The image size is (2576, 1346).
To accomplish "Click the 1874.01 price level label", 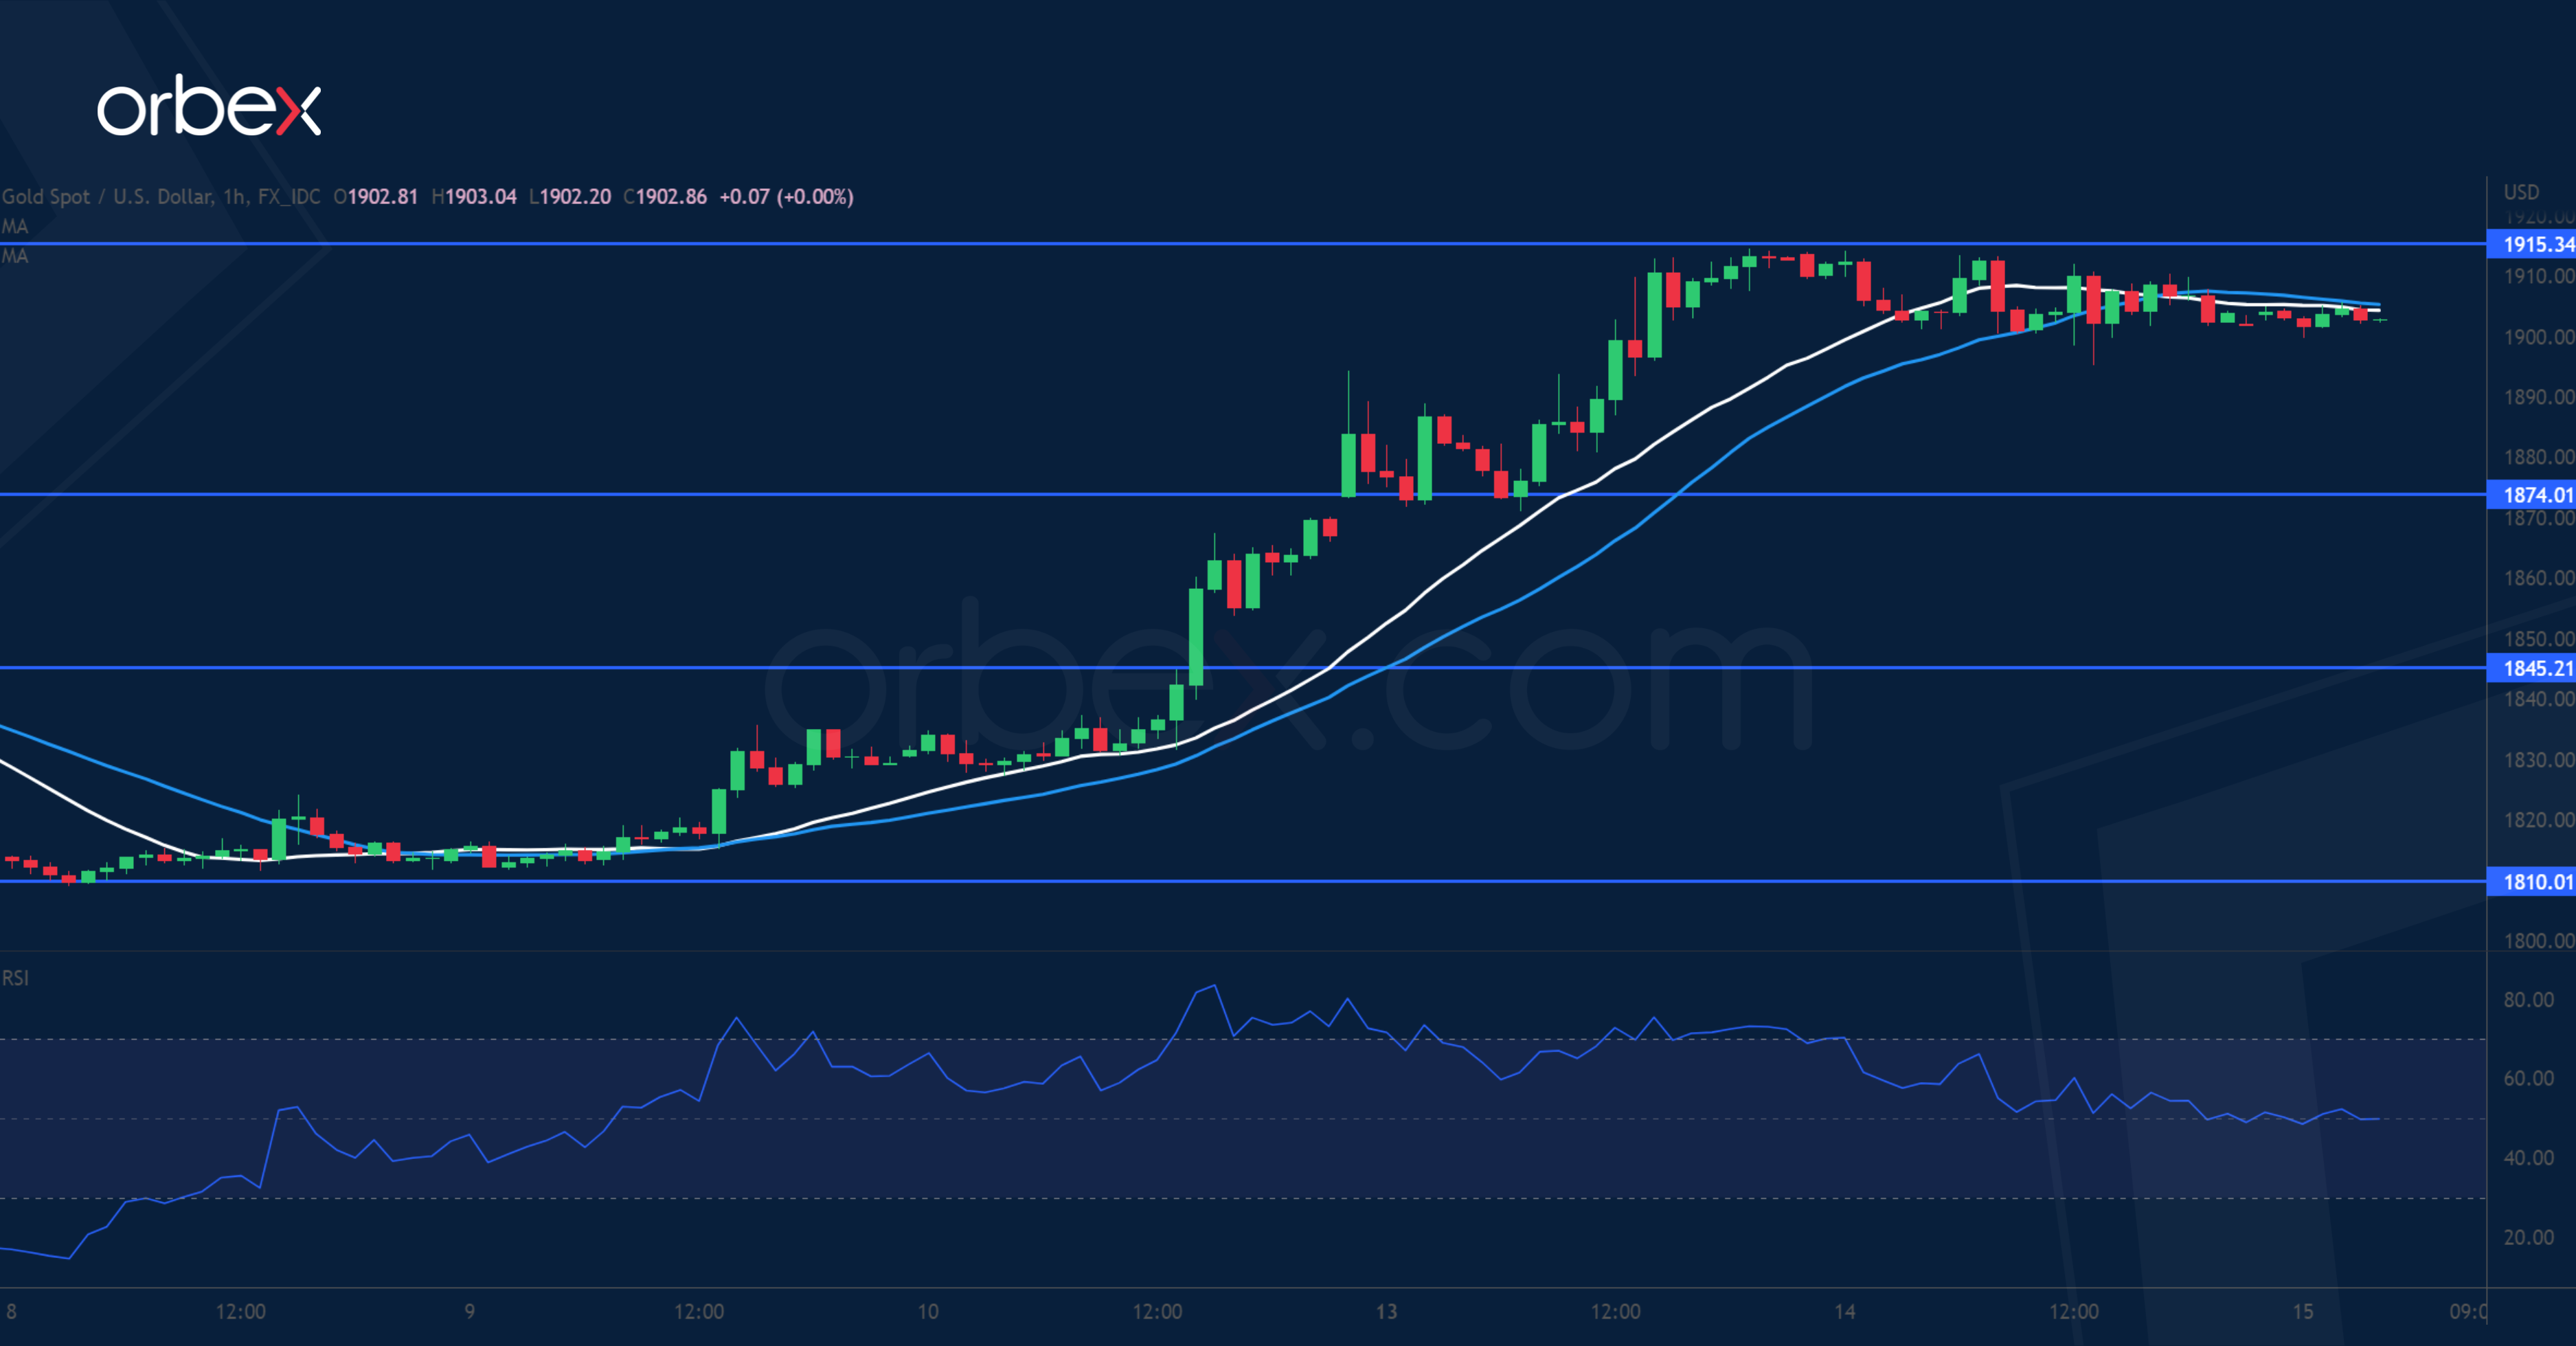I will 2536,495.
